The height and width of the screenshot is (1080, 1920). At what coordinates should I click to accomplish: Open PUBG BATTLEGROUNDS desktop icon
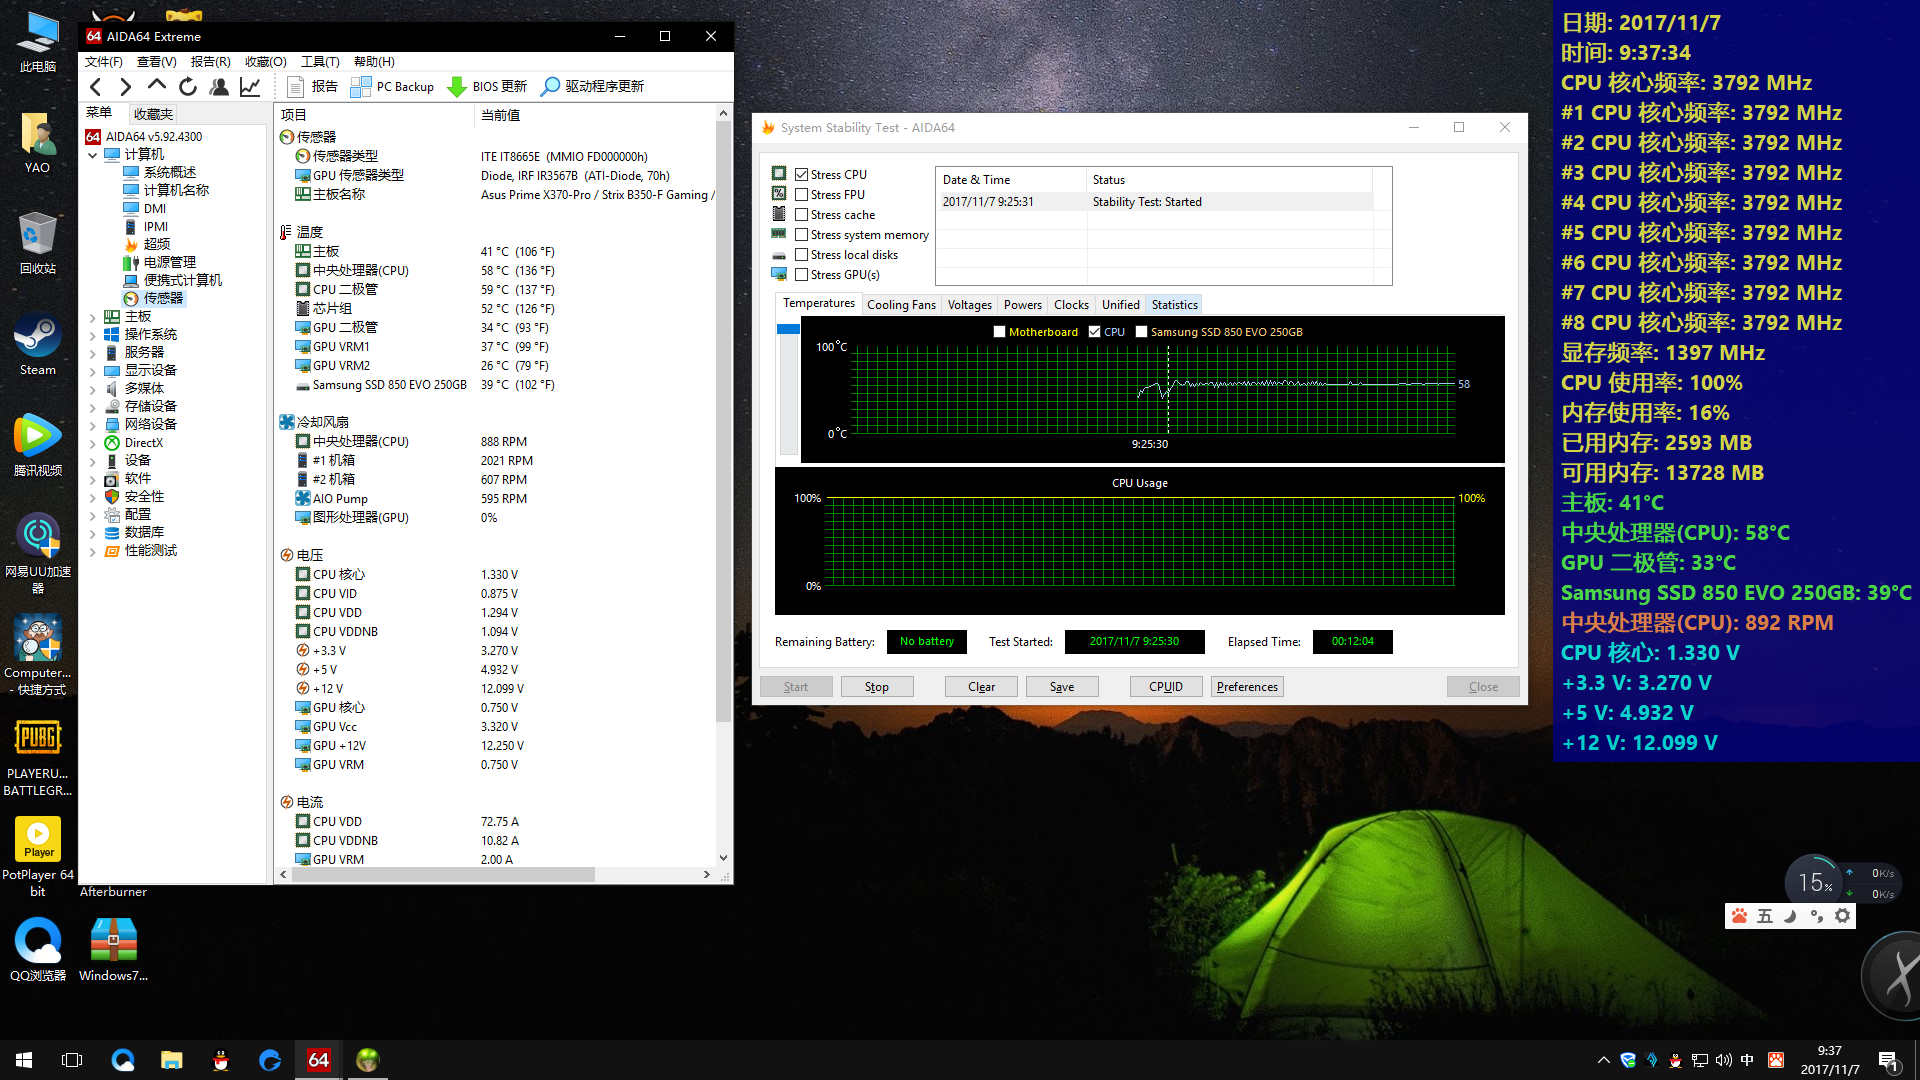coord(38,757)
